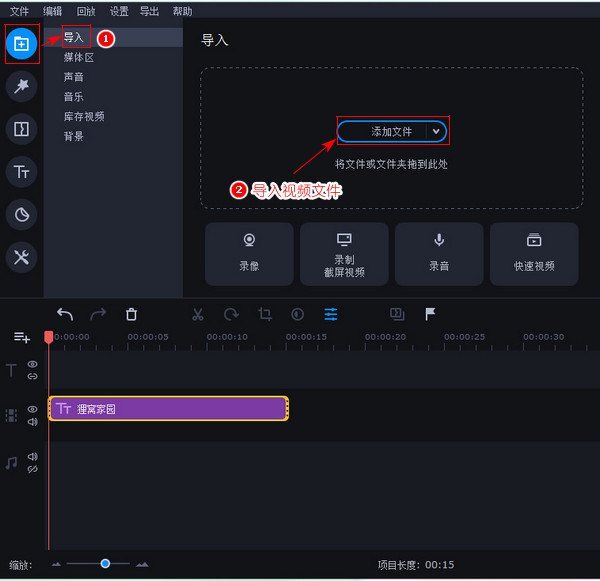
Task: Delete the selected clip with trash icon
Action: (131, 315)
